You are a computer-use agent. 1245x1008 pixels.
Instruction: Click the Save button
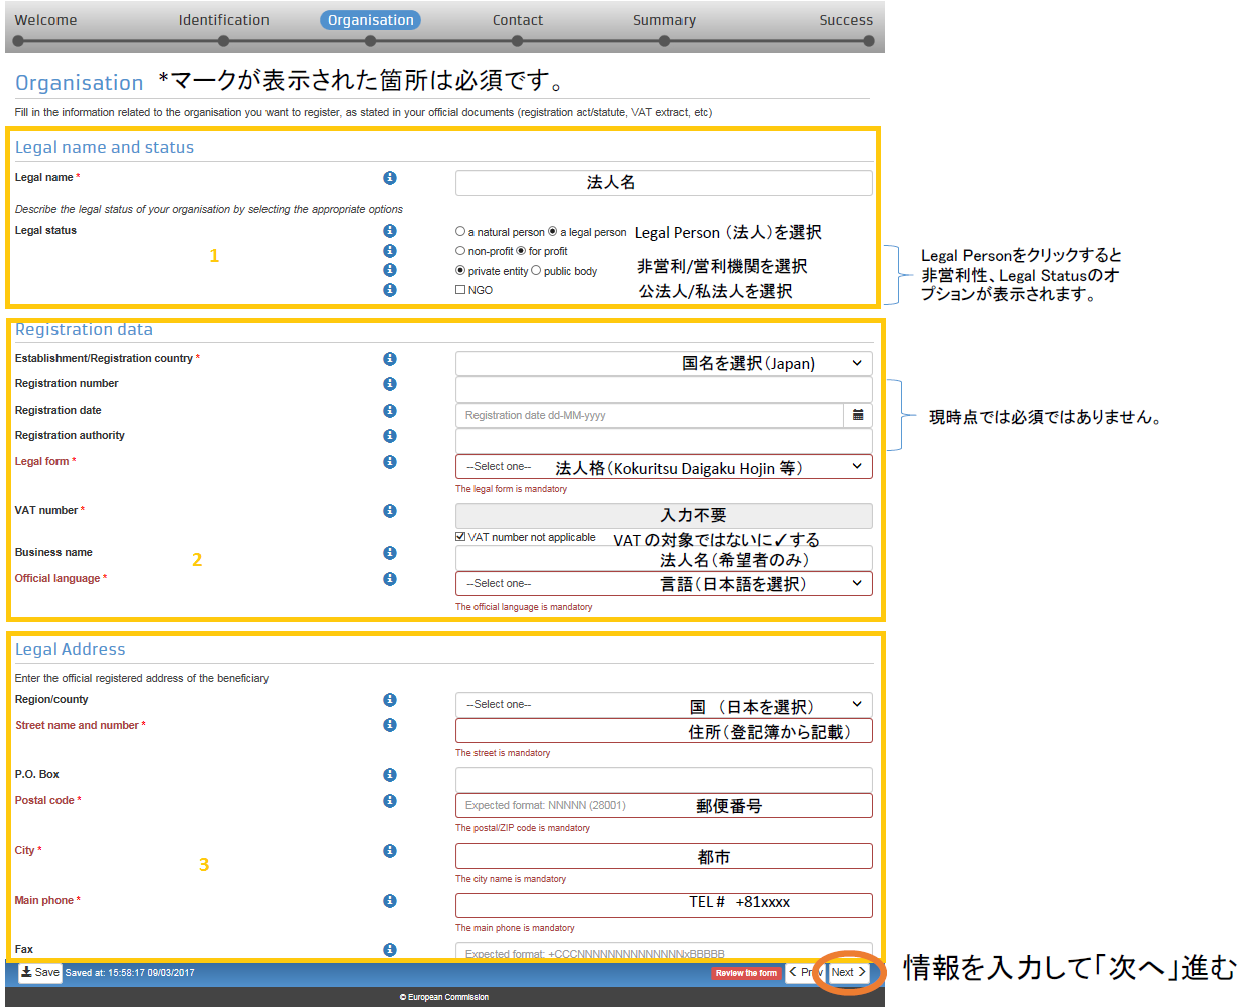coord(40,972)
